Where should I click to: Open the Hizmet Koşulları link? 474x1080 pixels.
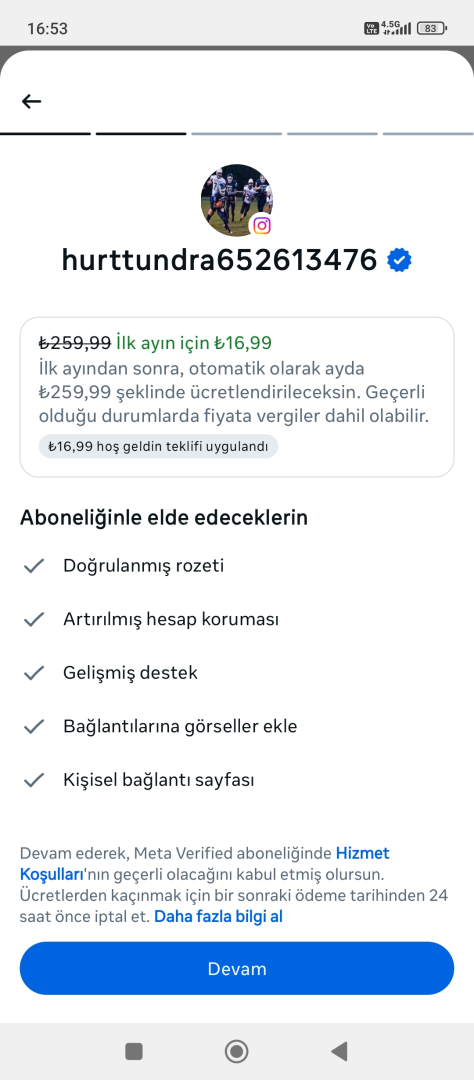pos(205,864)
